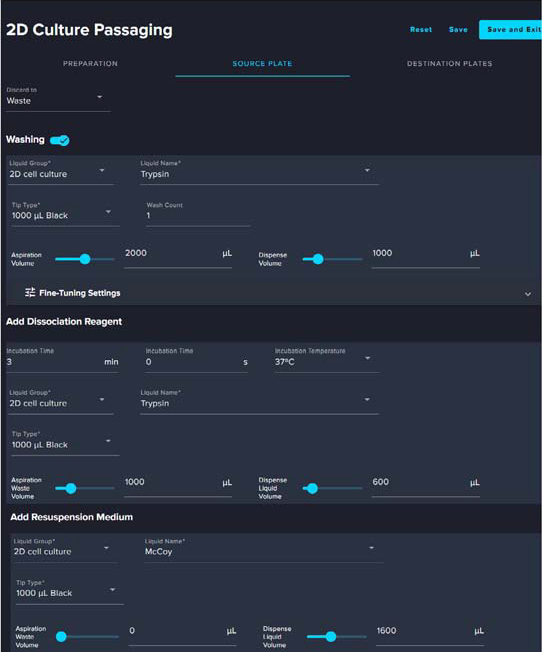Click Washing Aspiration Volume slider handle
542x652 pixels.
pyautogui.click(x=85, y=259)
